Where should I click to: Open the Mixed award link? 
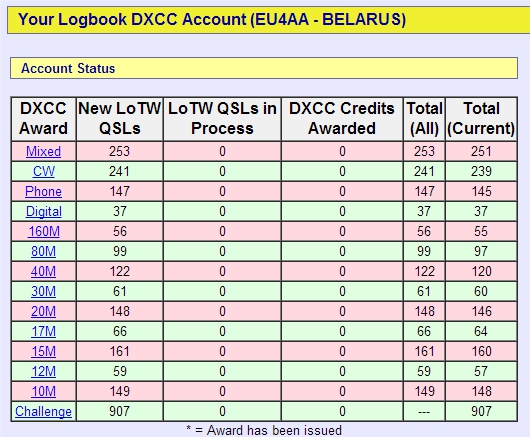[x=43, y=151]
